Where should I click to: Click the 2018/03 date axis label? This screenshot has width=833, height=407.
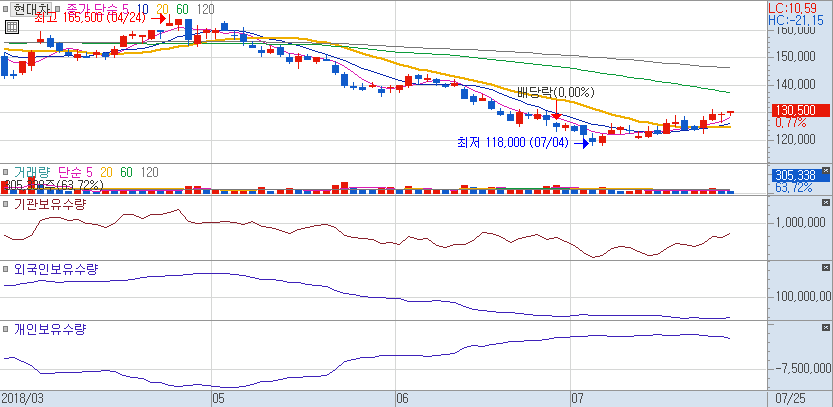tap(22, 398)
